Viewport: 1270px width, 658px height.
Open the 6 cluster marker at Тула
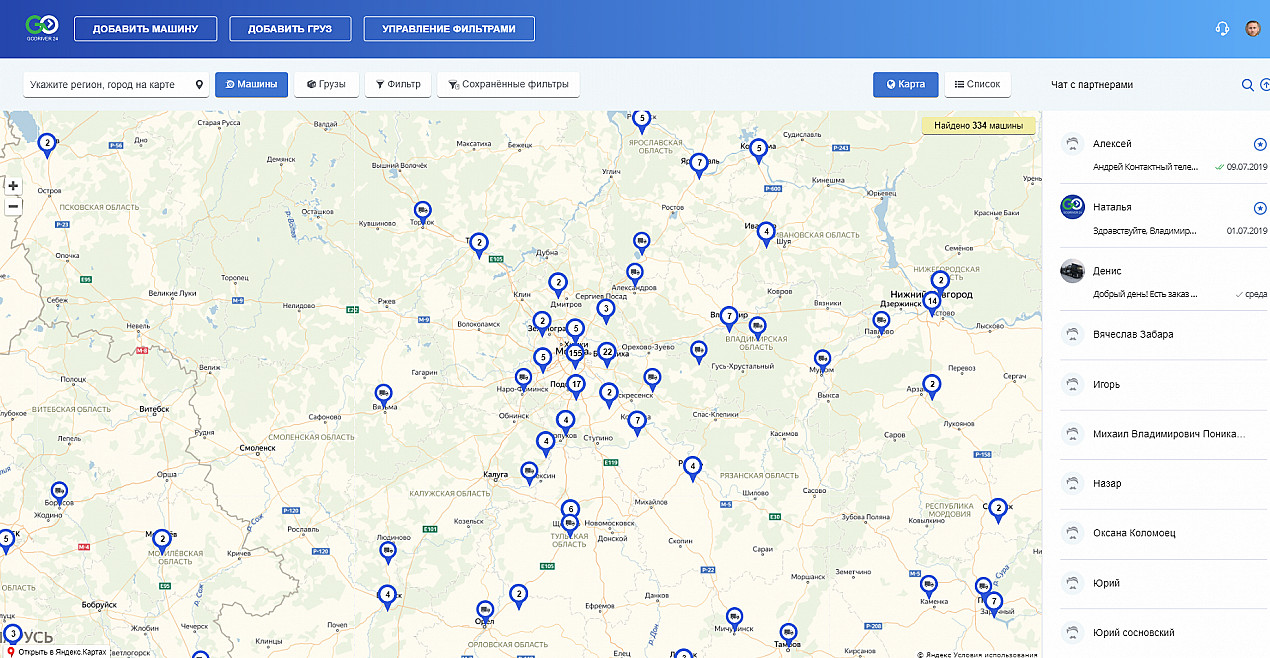570,510
